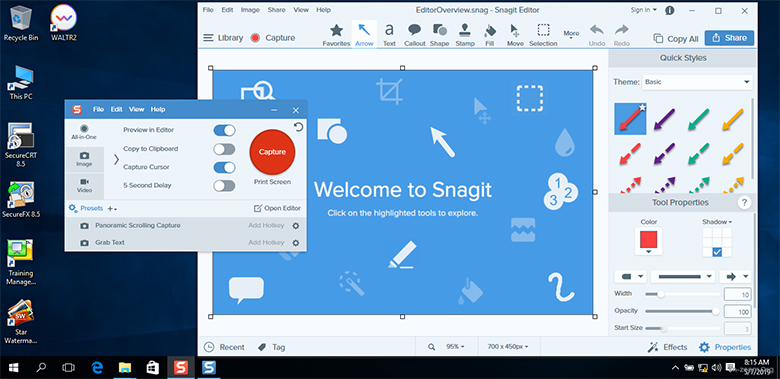Click the Width value field
Image resolution: width=780 pixels, height=379 pixels.
point(737,295)
